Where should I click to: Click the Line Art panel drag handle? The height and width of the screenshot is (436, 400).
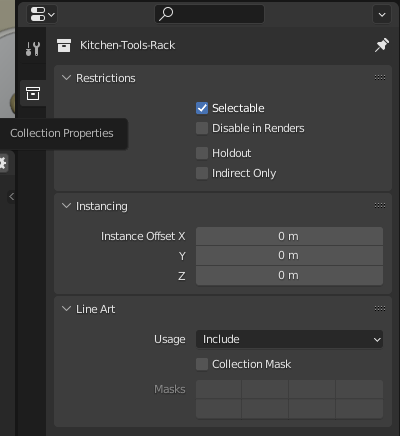point(380,309)
